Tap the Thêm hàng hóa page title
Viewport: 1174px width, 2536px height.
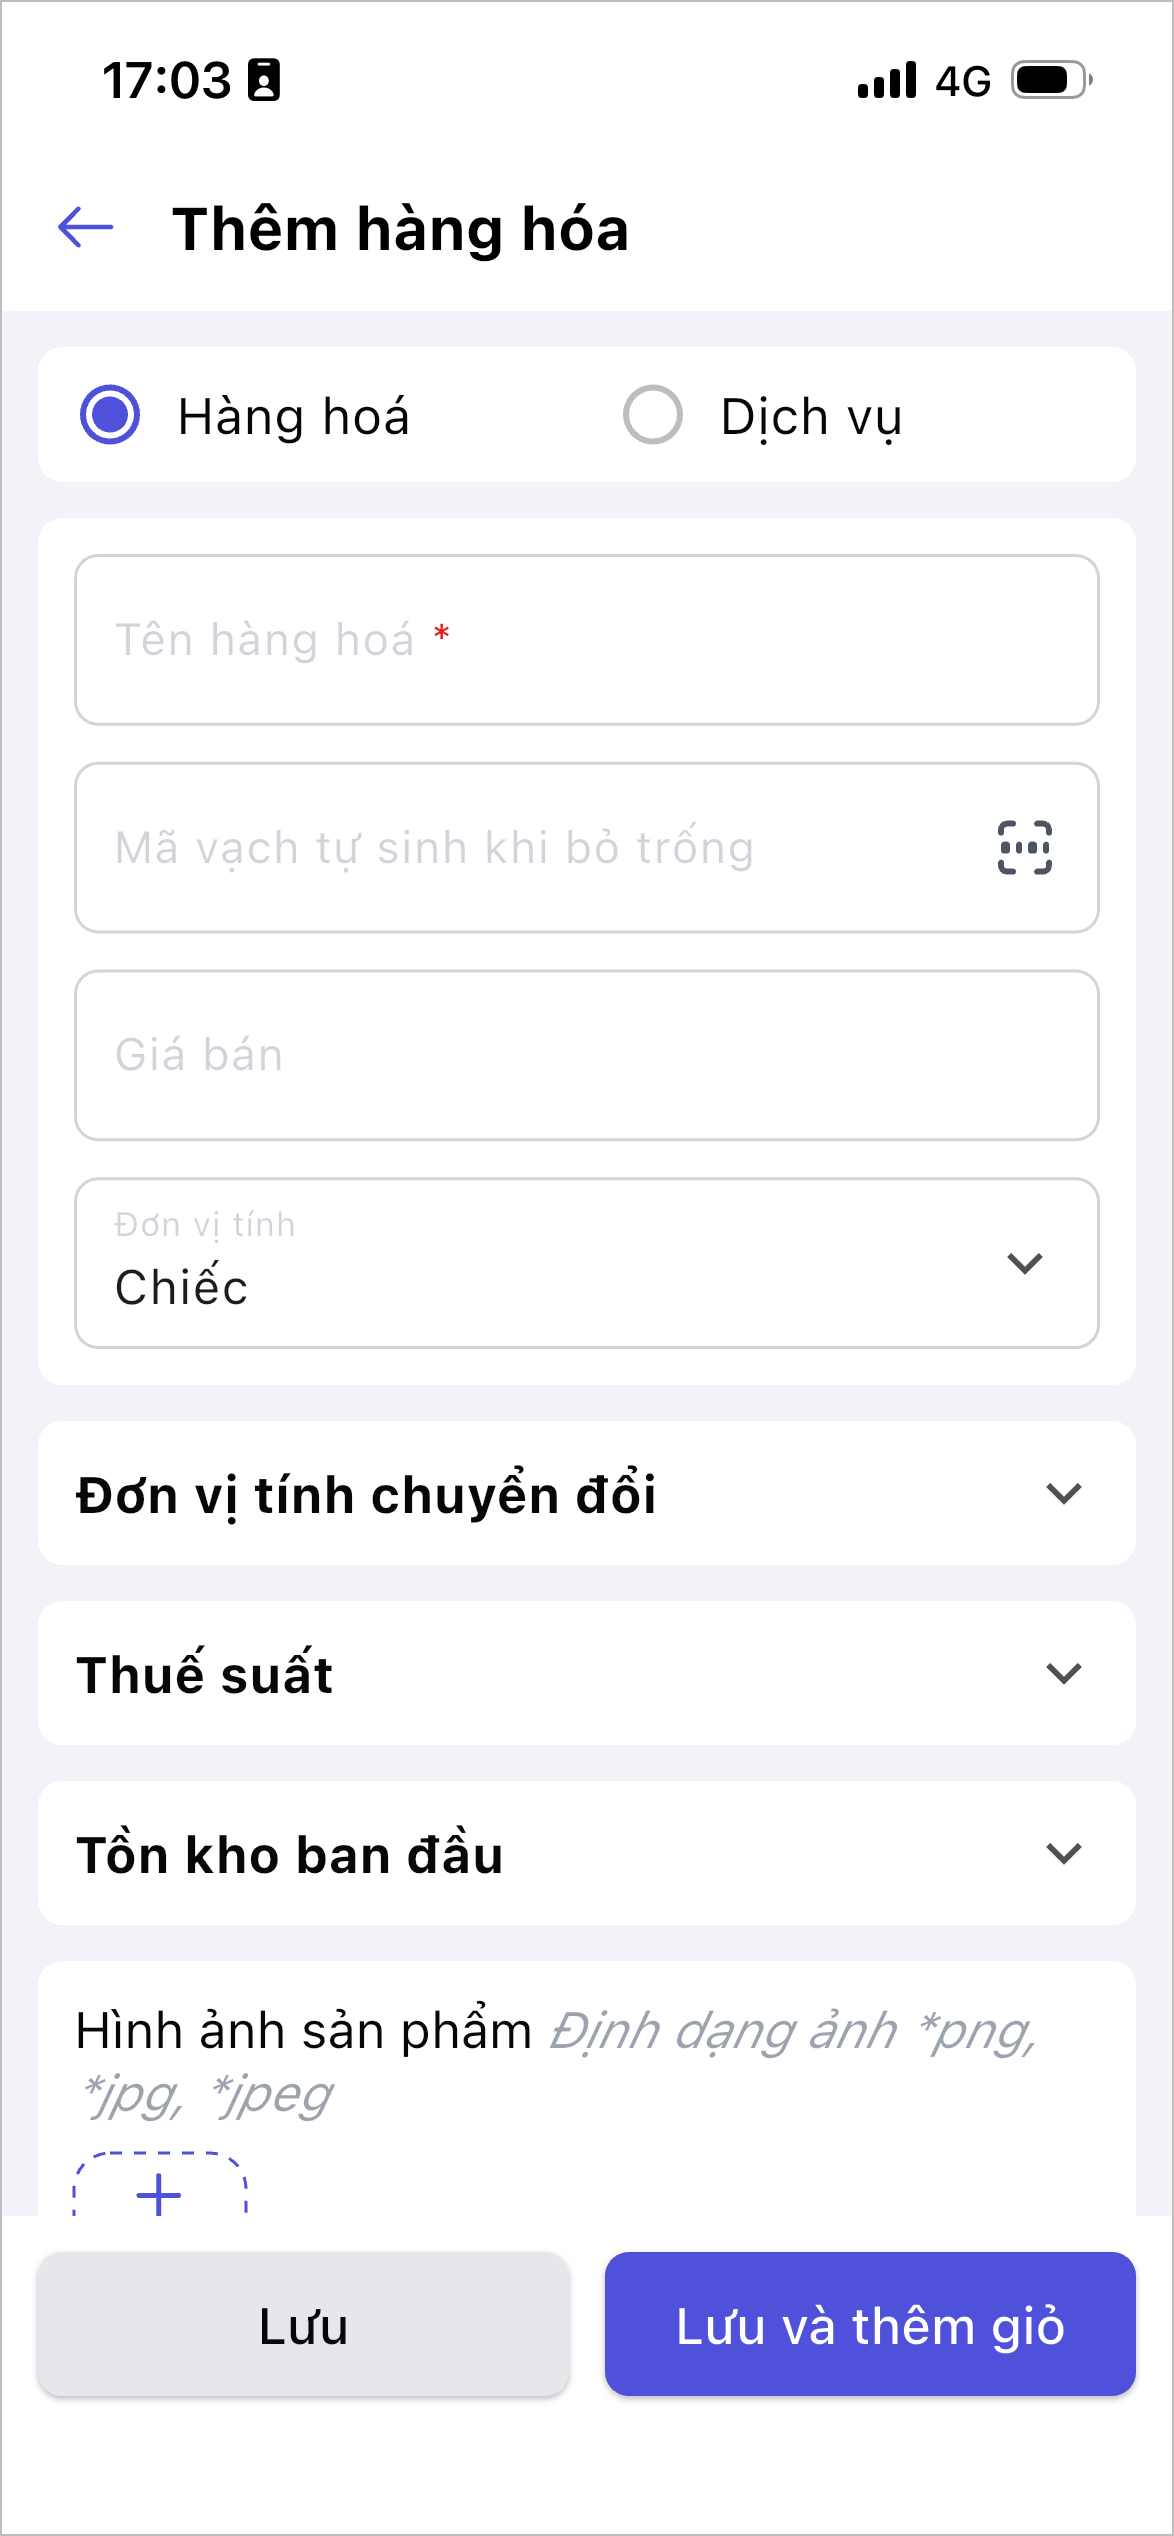(400, 229)
